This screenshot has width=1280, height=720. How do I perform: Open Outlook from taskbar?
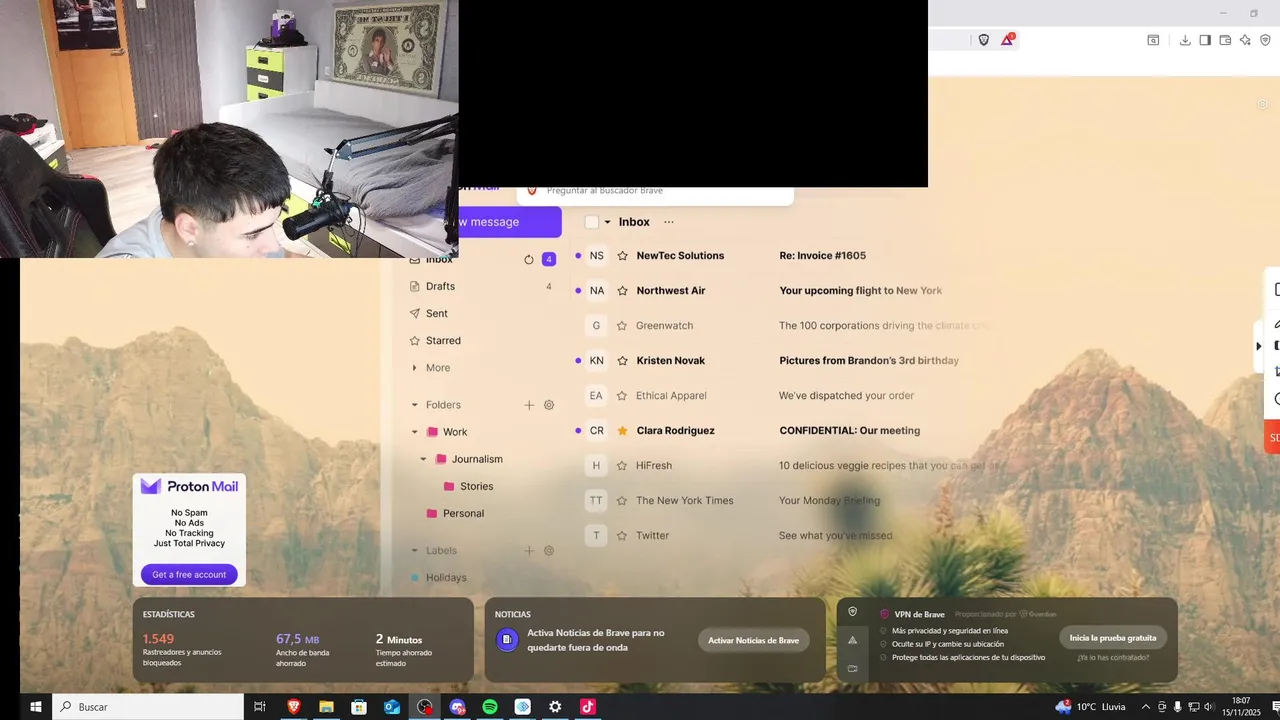click(392, 707)
